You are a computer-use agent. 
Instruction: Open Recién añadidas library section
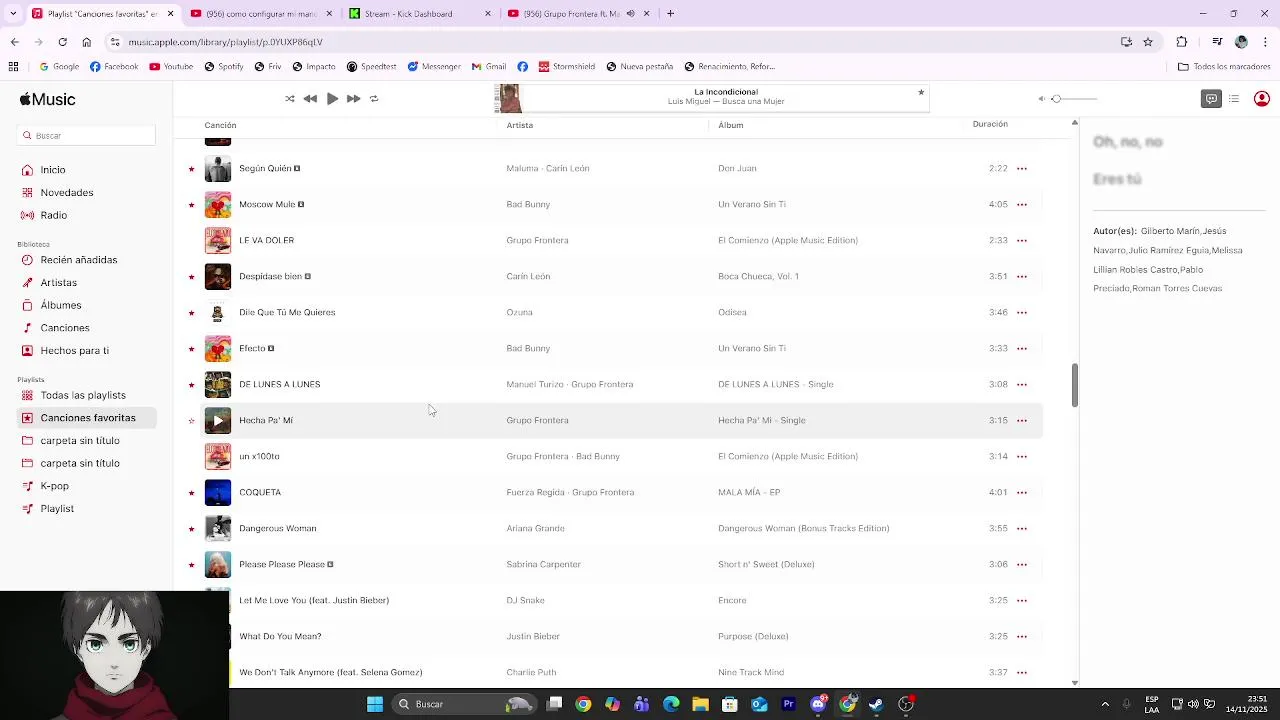click(x=79, y=260)
